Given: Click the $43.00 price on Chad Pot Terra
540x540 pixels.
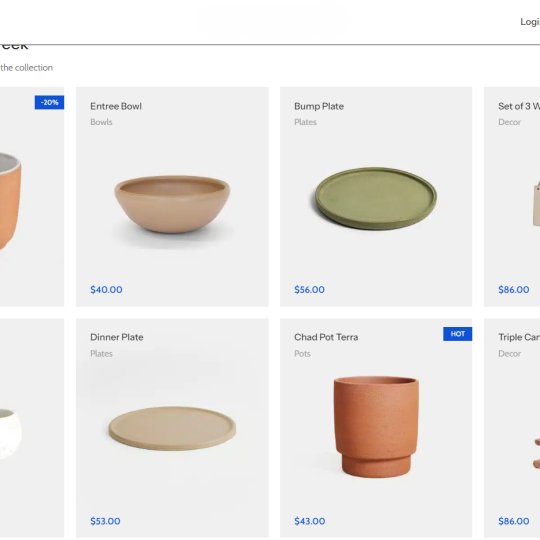Looking at the screenshot, I should pos(310,521).
